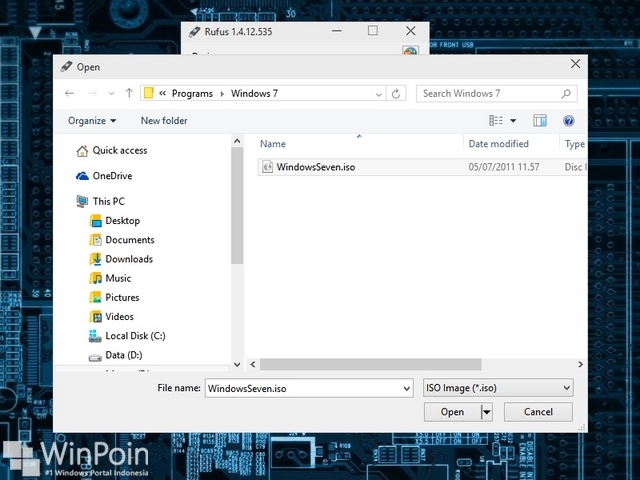Image resolution: width=640 pixels, height=480 pixels.
Task: Select the Data (D:) drive
Action: (124, 355)
